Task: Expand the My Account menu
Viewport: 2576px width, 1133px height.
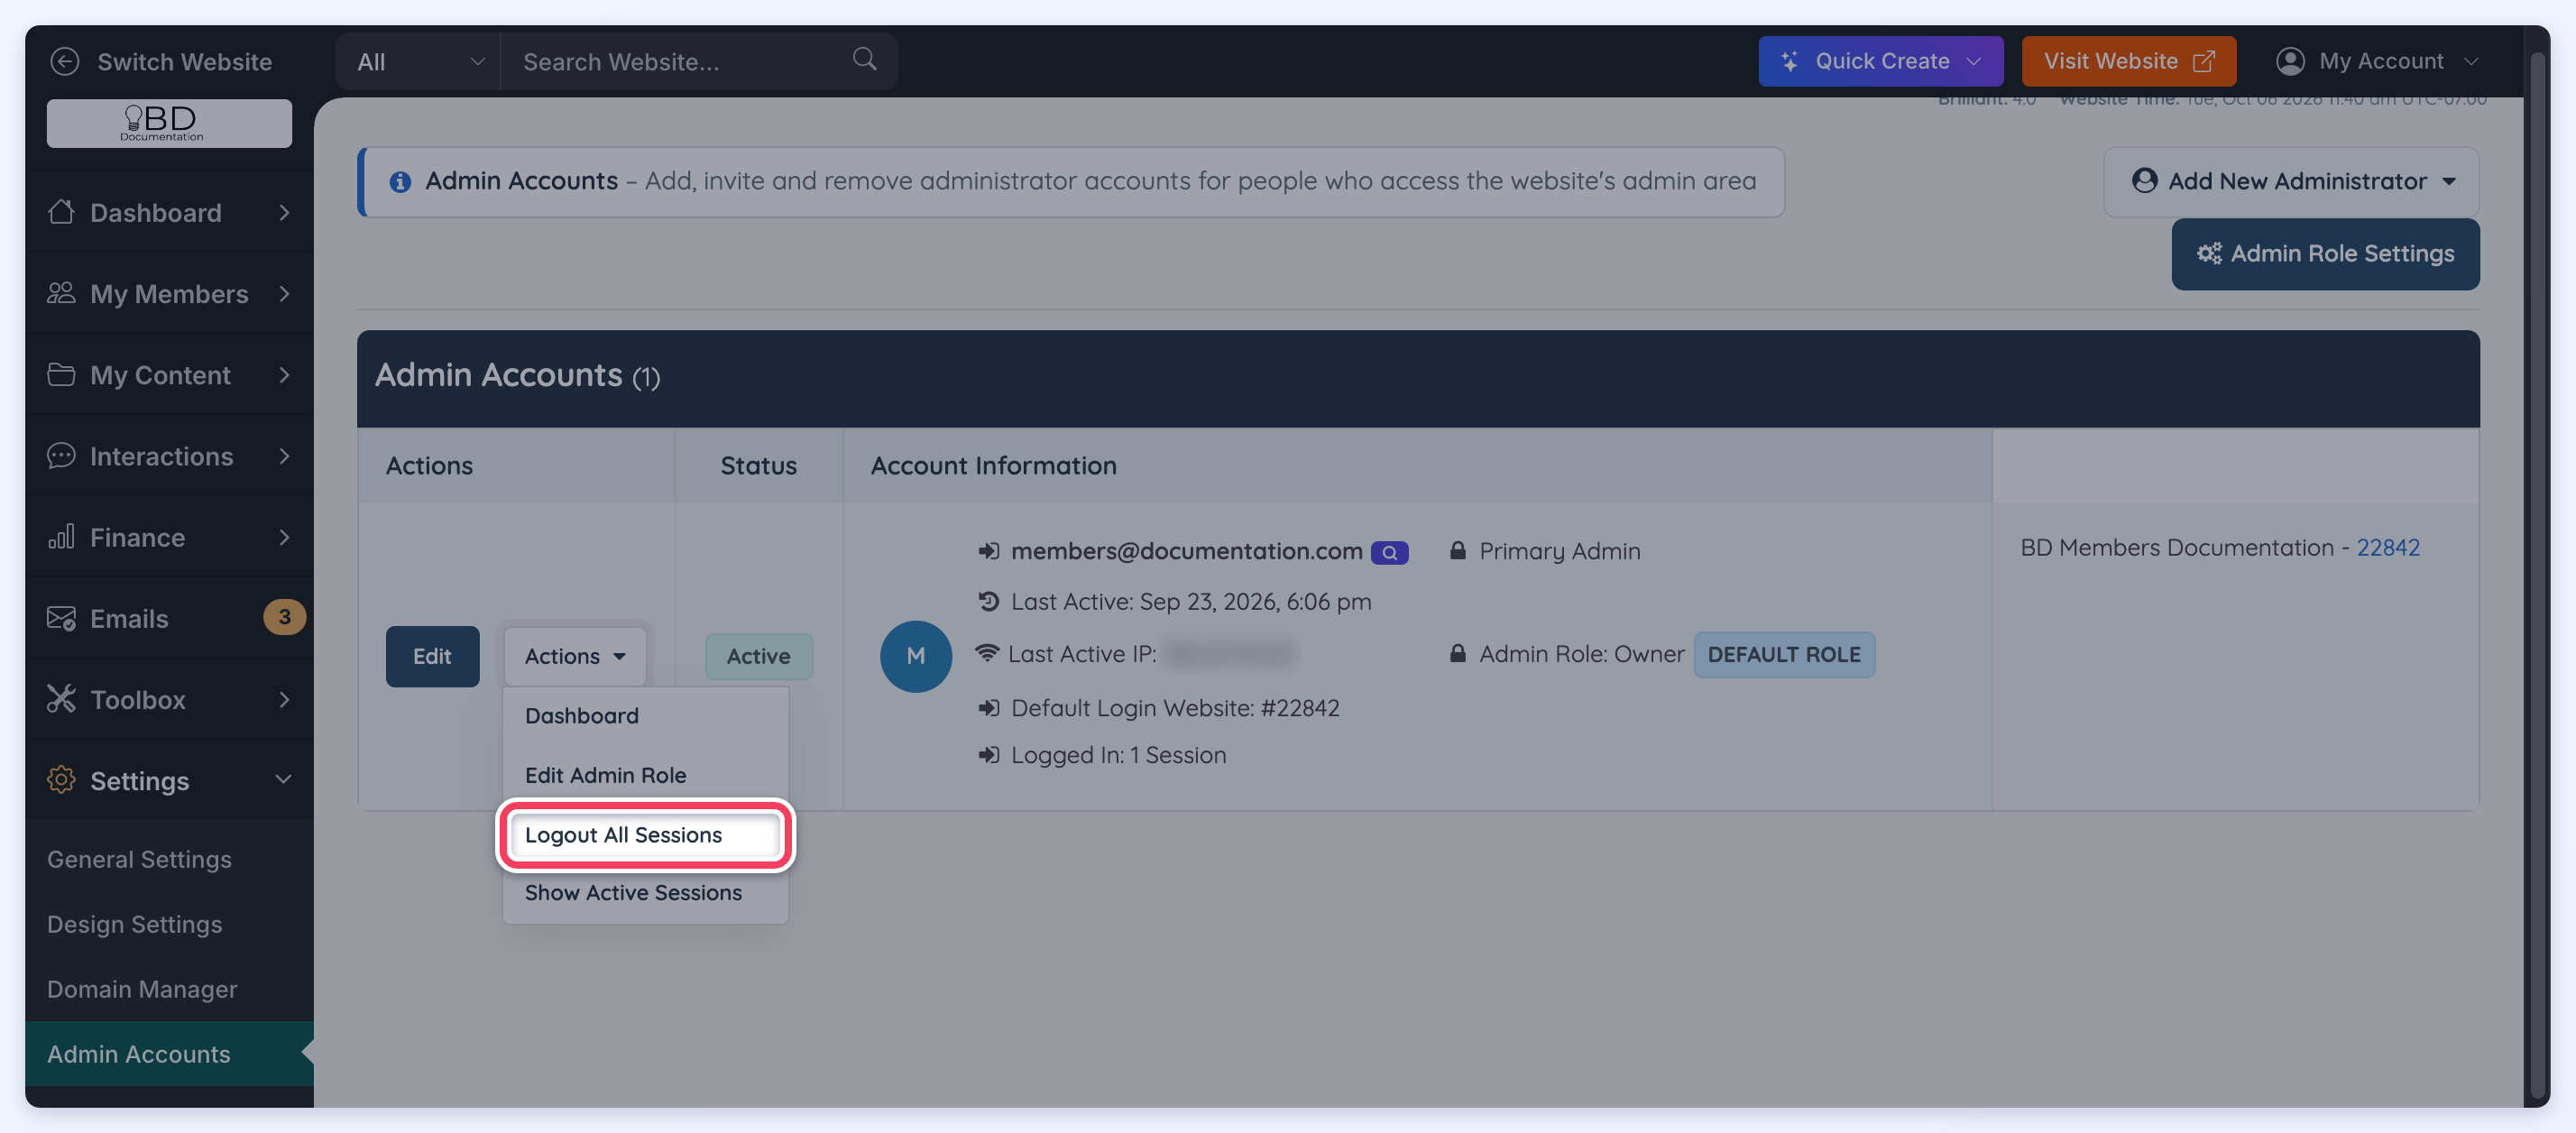Action: tap(2378, 61)
